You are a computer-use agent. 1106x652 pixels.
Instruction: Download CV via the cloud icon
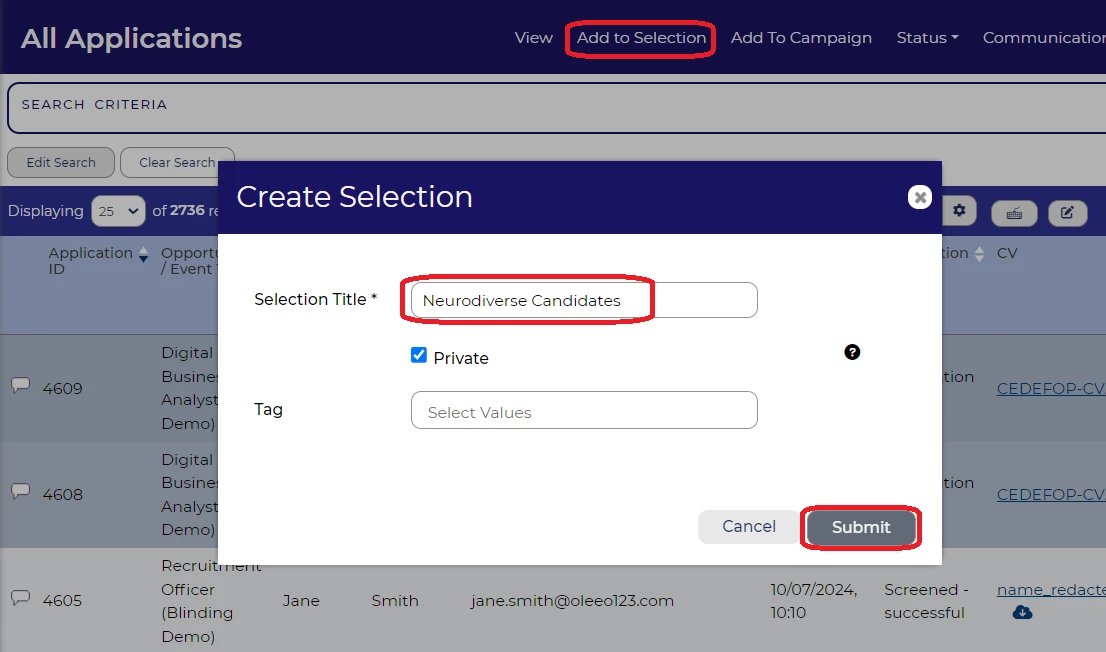[x=1022, y=612]
